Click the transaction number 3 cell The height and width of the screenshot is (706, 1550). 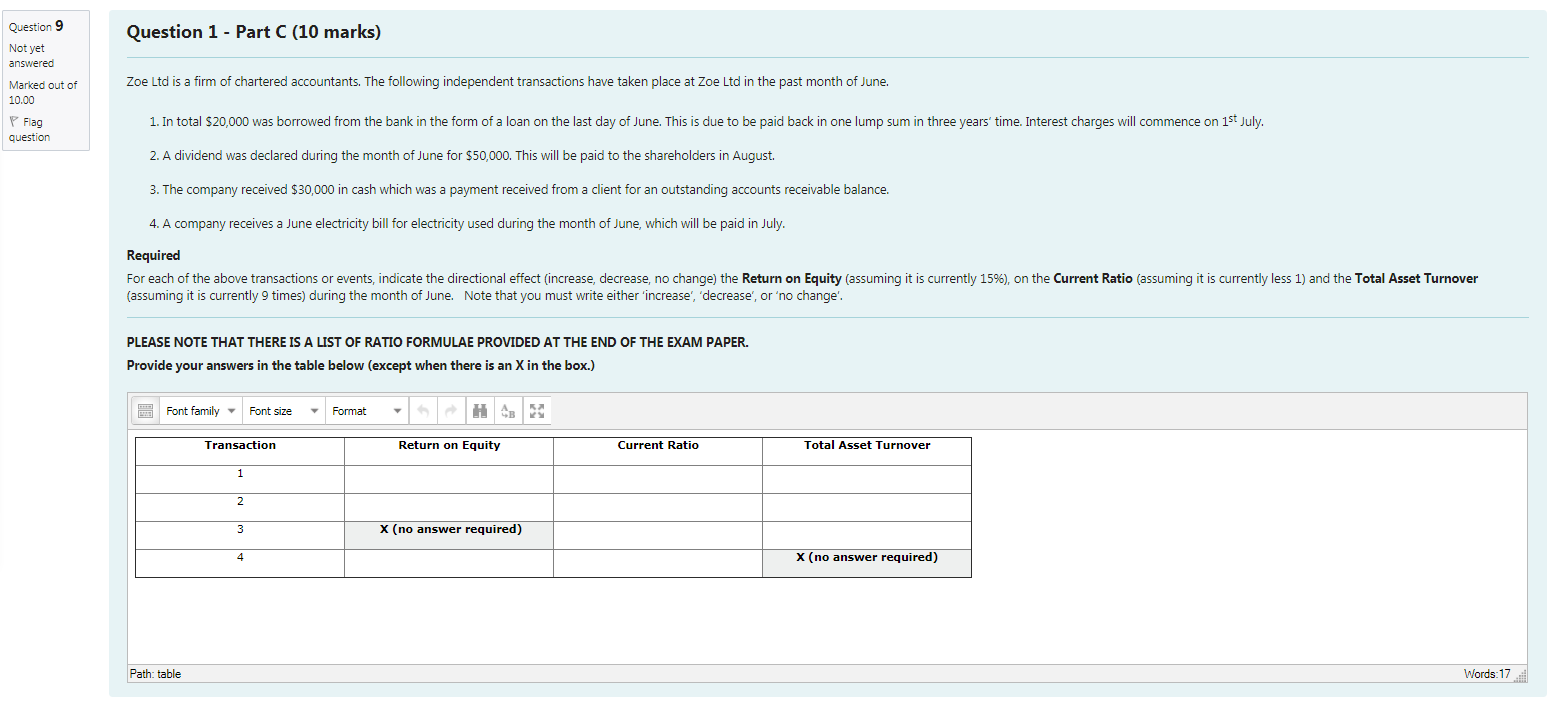[x=240, y=536]
